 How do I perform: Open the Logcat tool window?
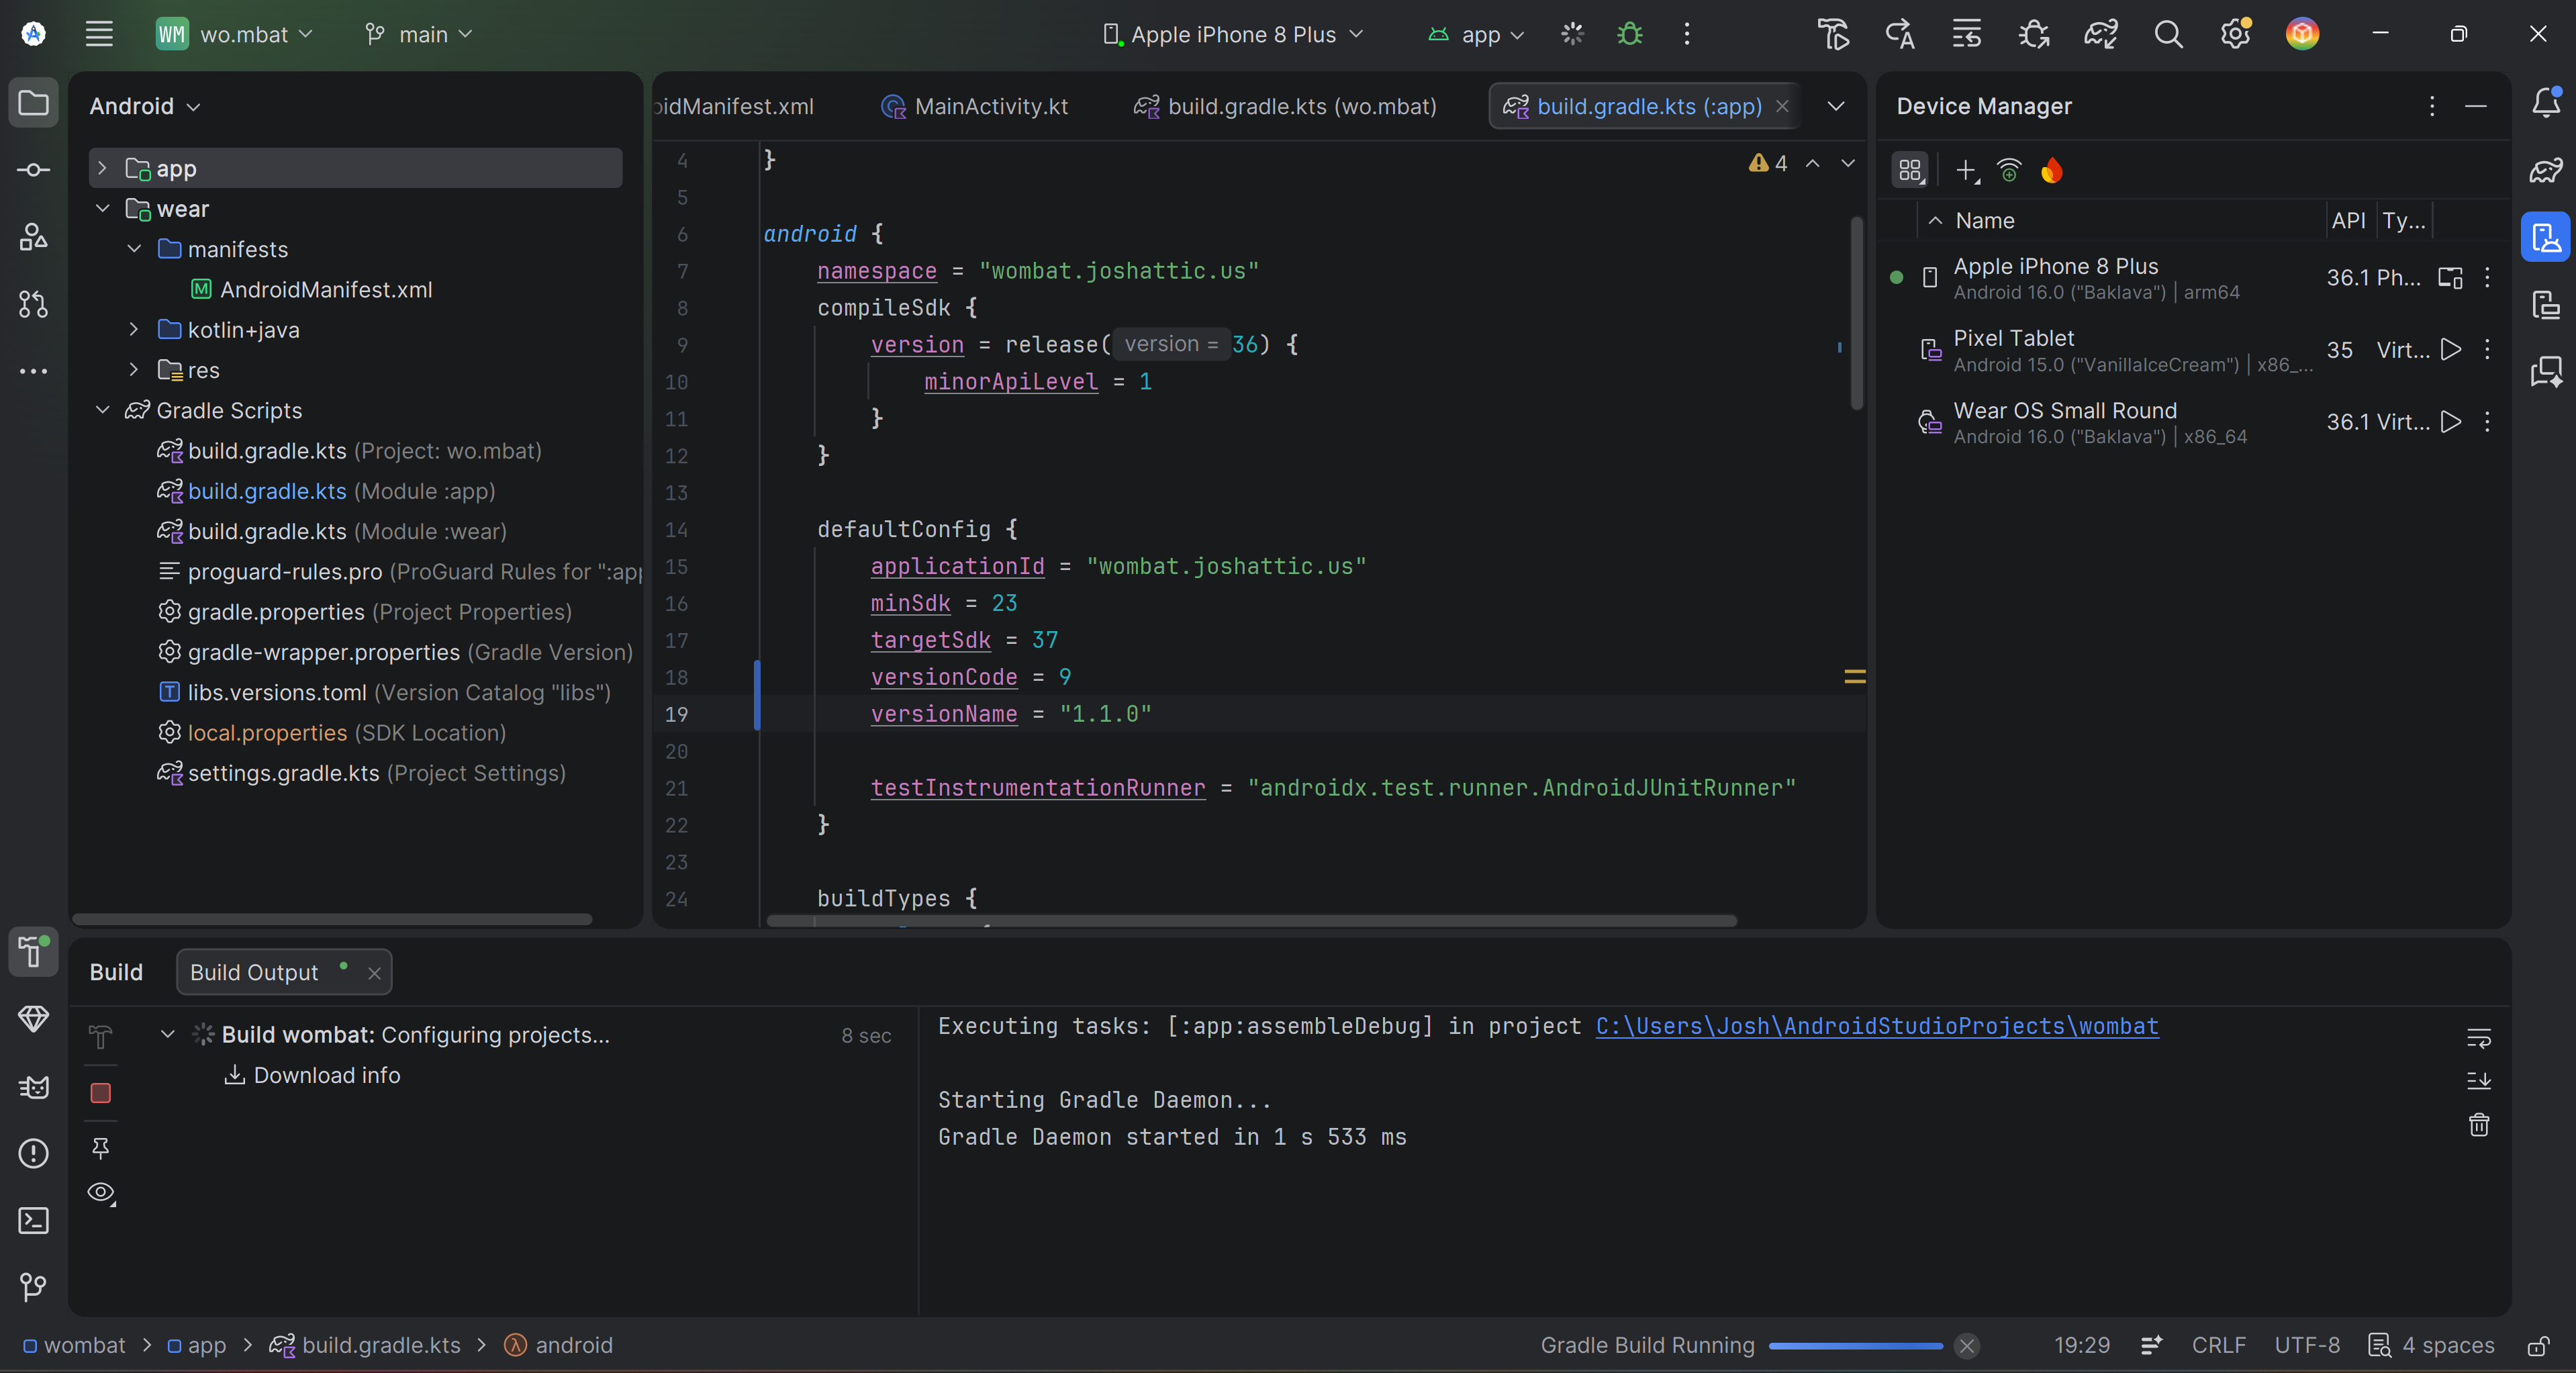pyautogui.click(x=33, y=1086)
